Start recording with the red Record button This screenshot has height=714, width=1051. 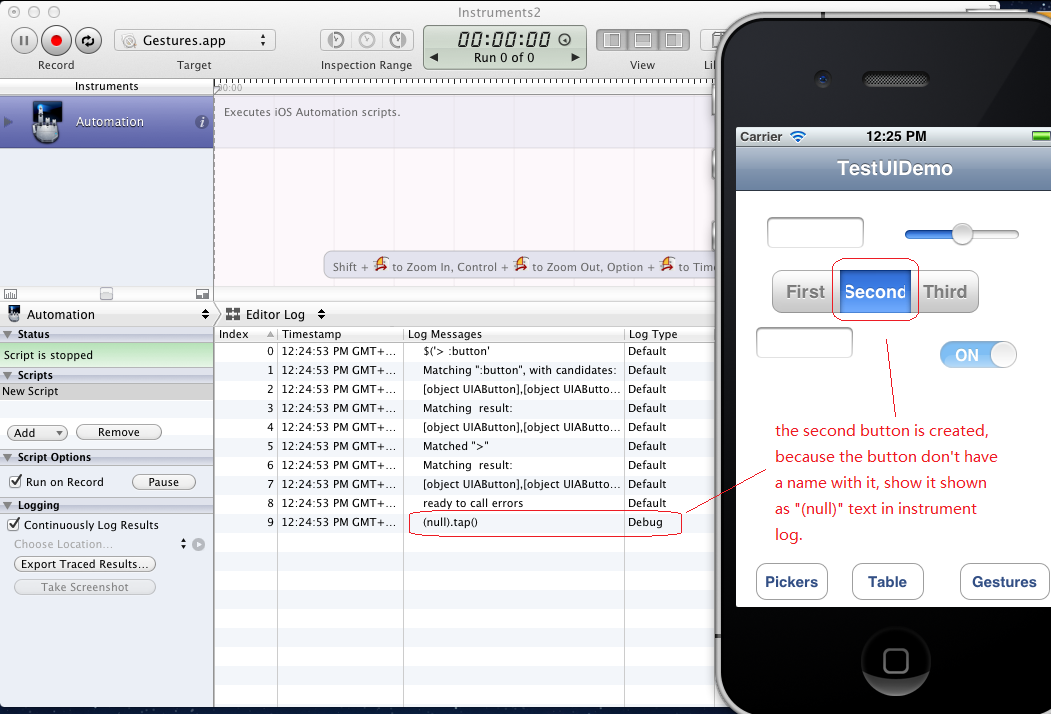(x=56, y=41)
